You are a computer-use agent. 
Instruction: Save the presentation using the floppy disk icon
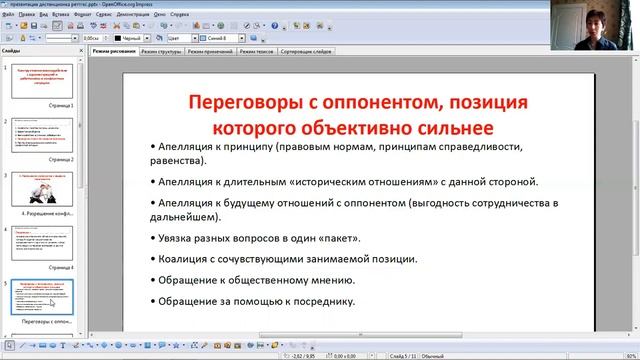coord(34,26)
